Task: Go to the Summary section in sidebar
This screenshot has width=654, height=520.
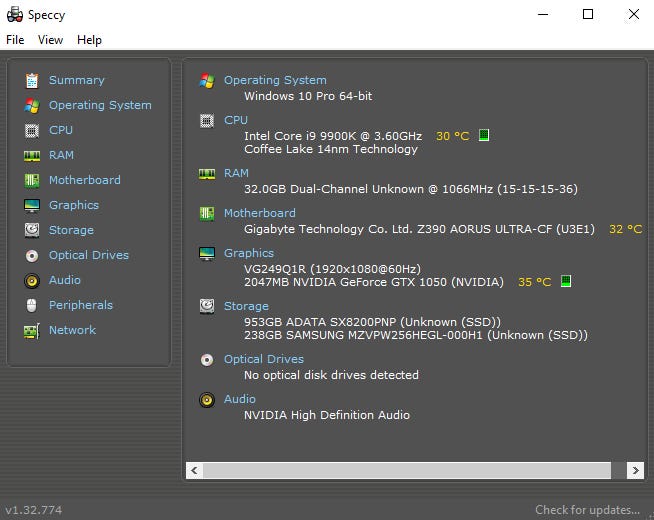Action: 76,80
